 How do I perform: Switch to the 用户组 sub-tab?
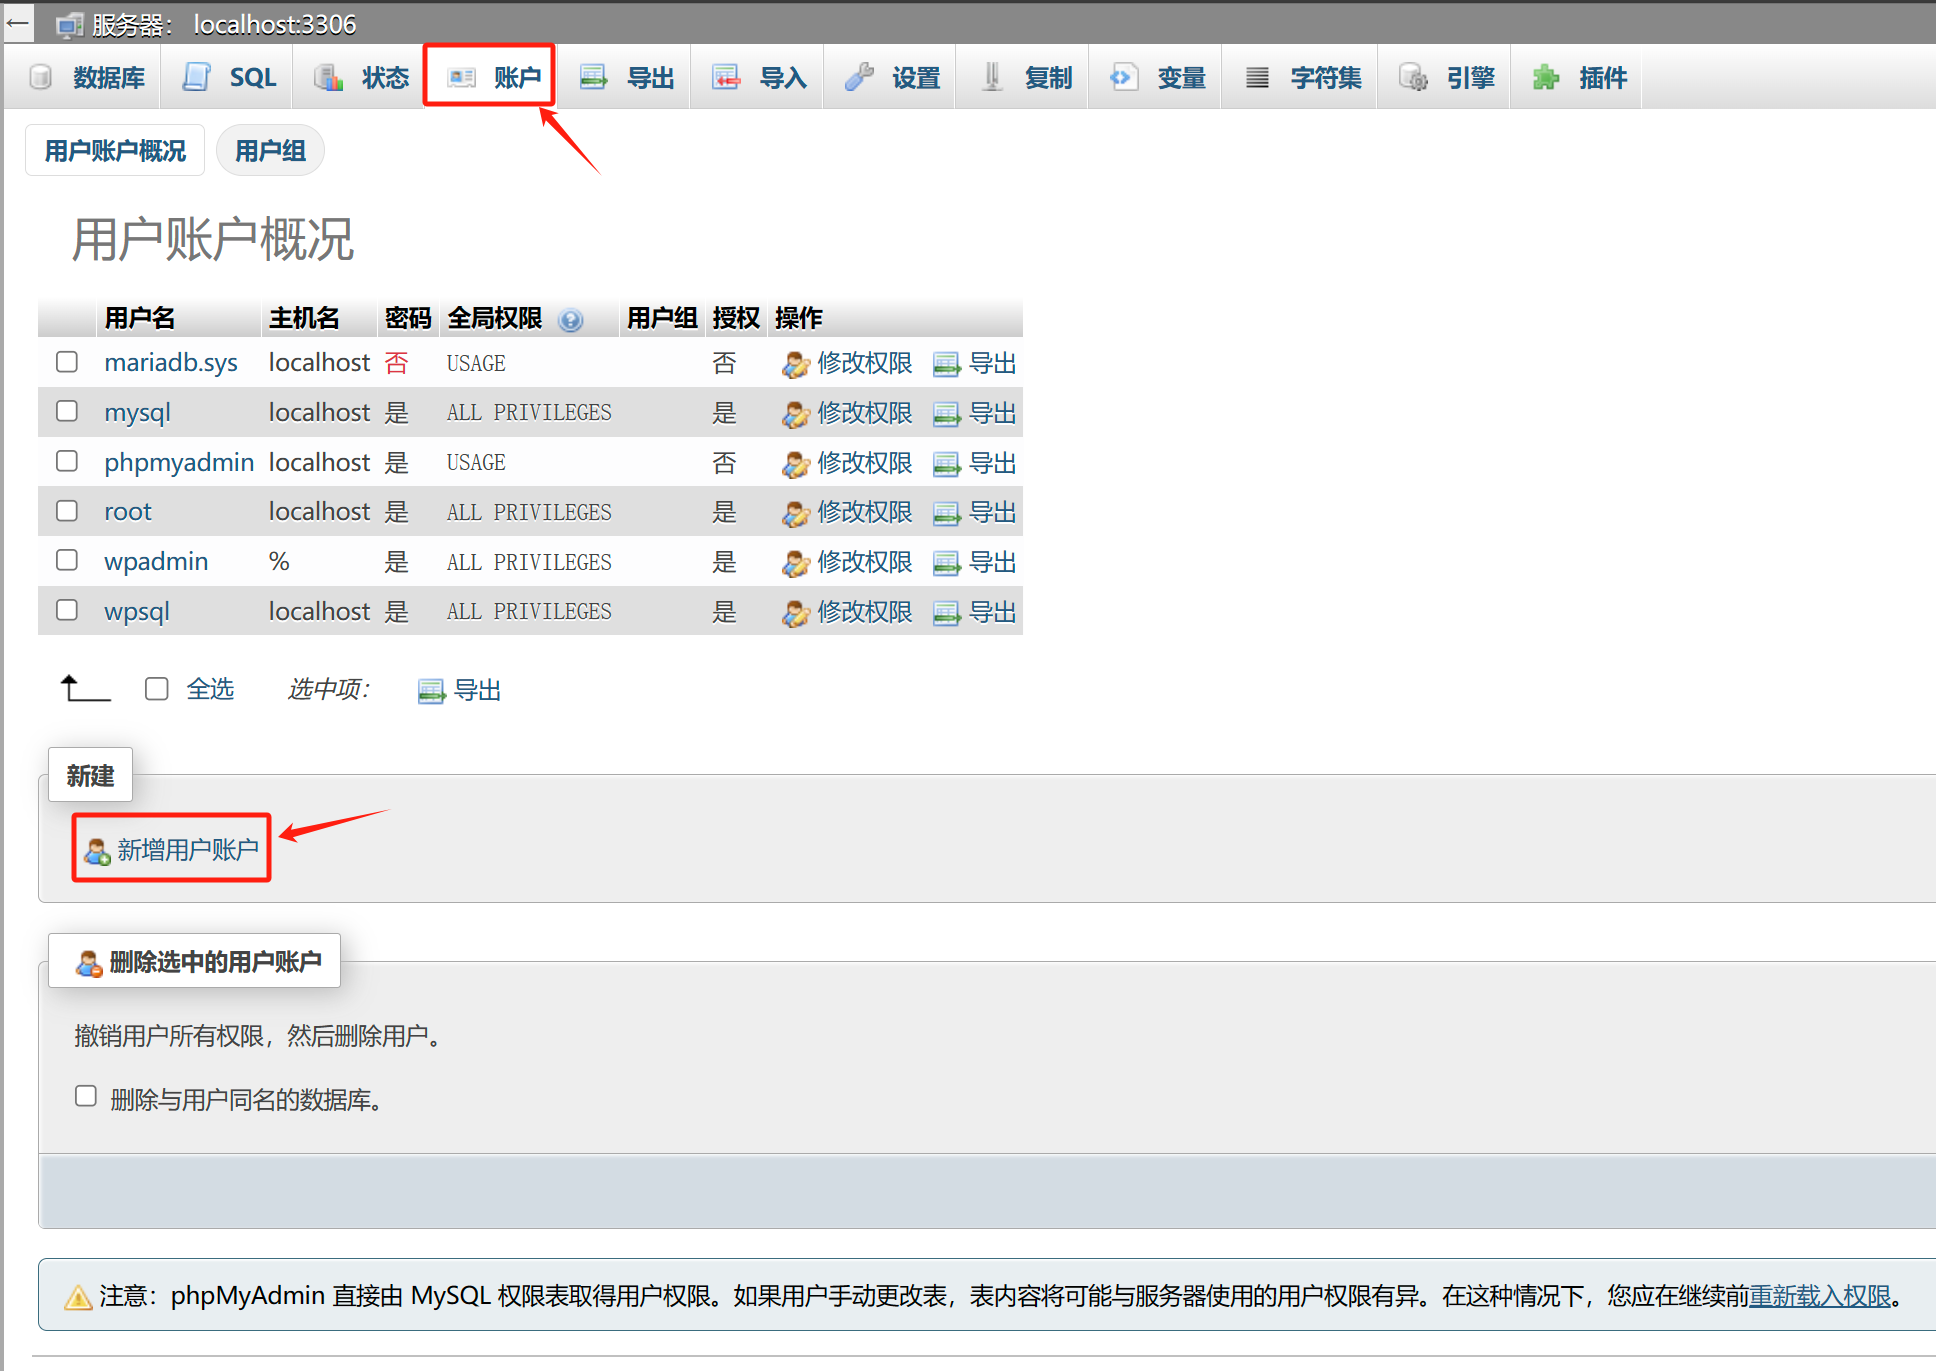tap(270, 151)
